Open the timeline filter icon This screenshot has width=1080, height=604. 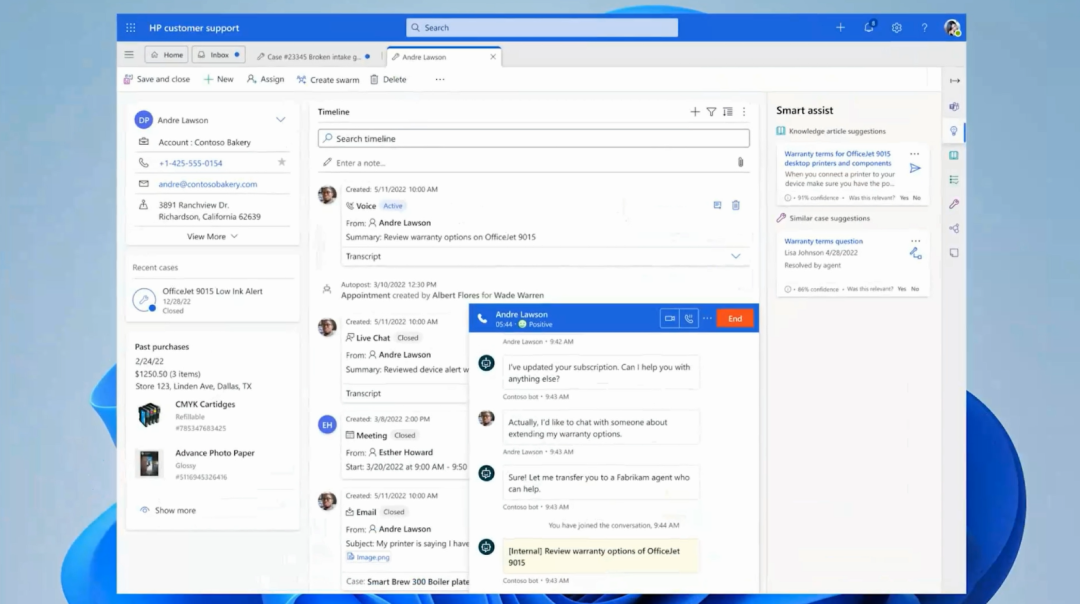coord(711,112)
